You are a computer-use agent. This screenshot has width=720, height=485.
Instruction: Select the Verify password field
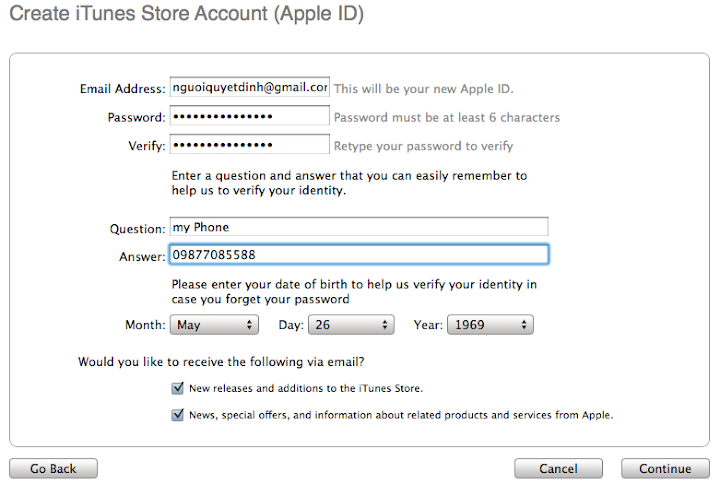[x=249, y=144]
